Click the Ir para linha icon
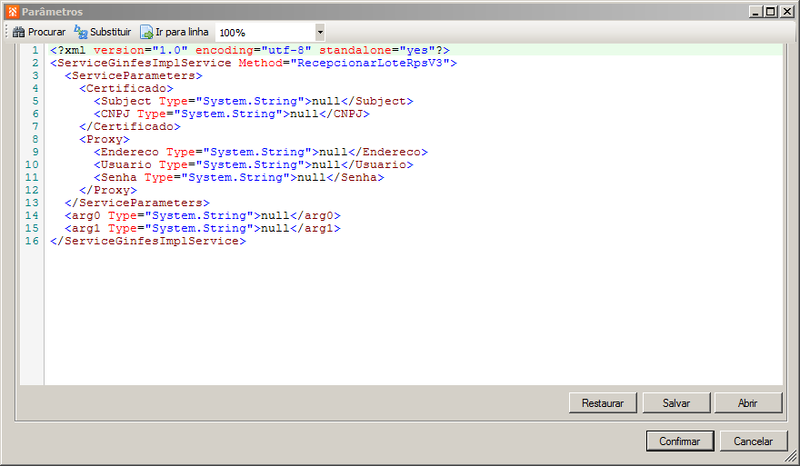Image resolution: width=800 pixels, height=466 pixels. tap(146, 32)
